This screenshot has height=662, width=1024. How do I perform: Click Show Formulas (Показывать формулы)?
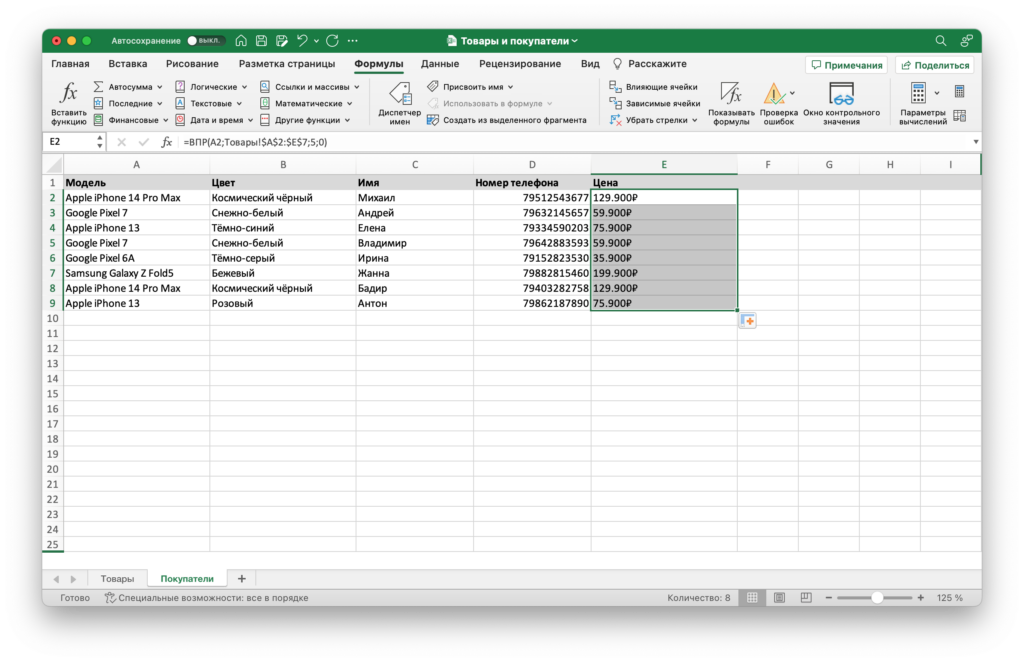pyautogui.click(x=731, y=102)
